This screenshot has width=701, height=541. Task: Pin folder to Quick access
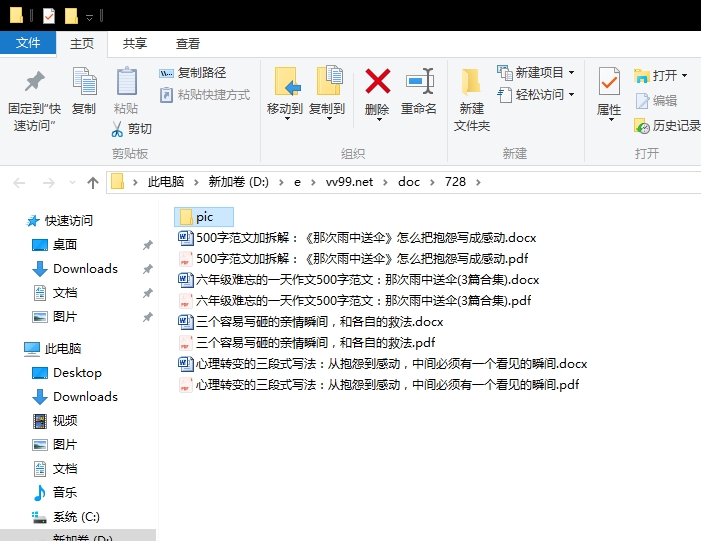[x=34, y=100]
